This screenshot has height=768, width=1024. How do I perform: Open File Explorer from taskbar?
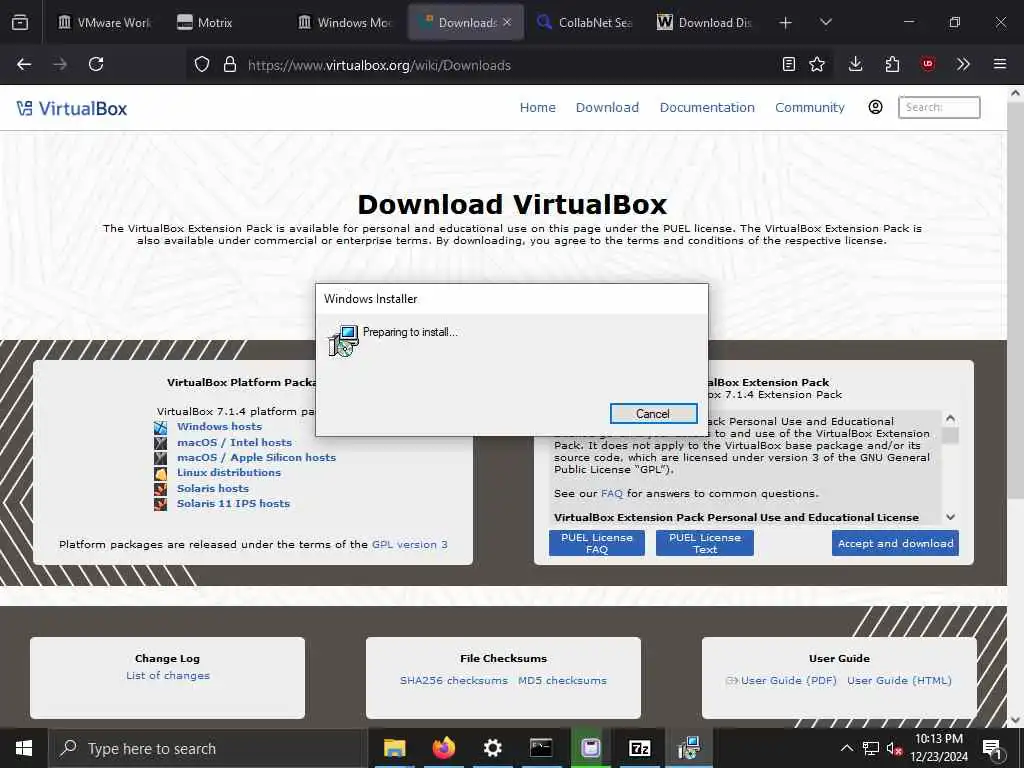[394, 748]
